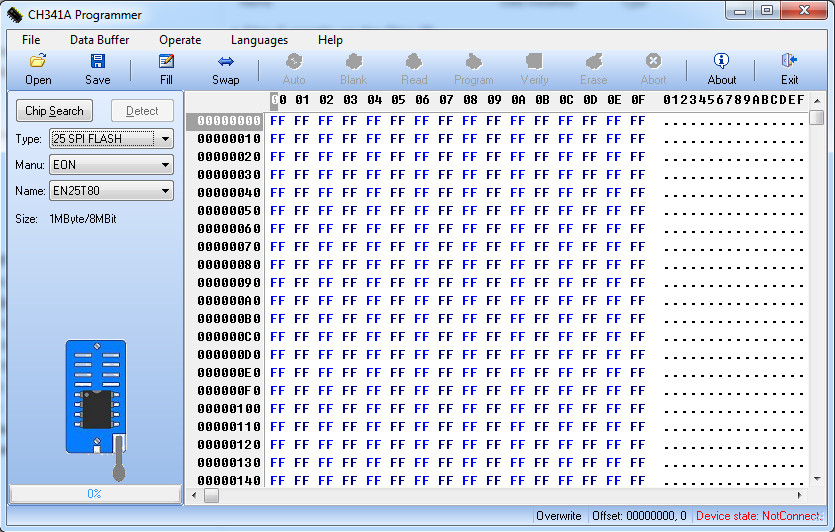Viewport: 835px width, 532px height.
Task: Click the Abort toolbar icon
Action: click(x=653, y=61)
